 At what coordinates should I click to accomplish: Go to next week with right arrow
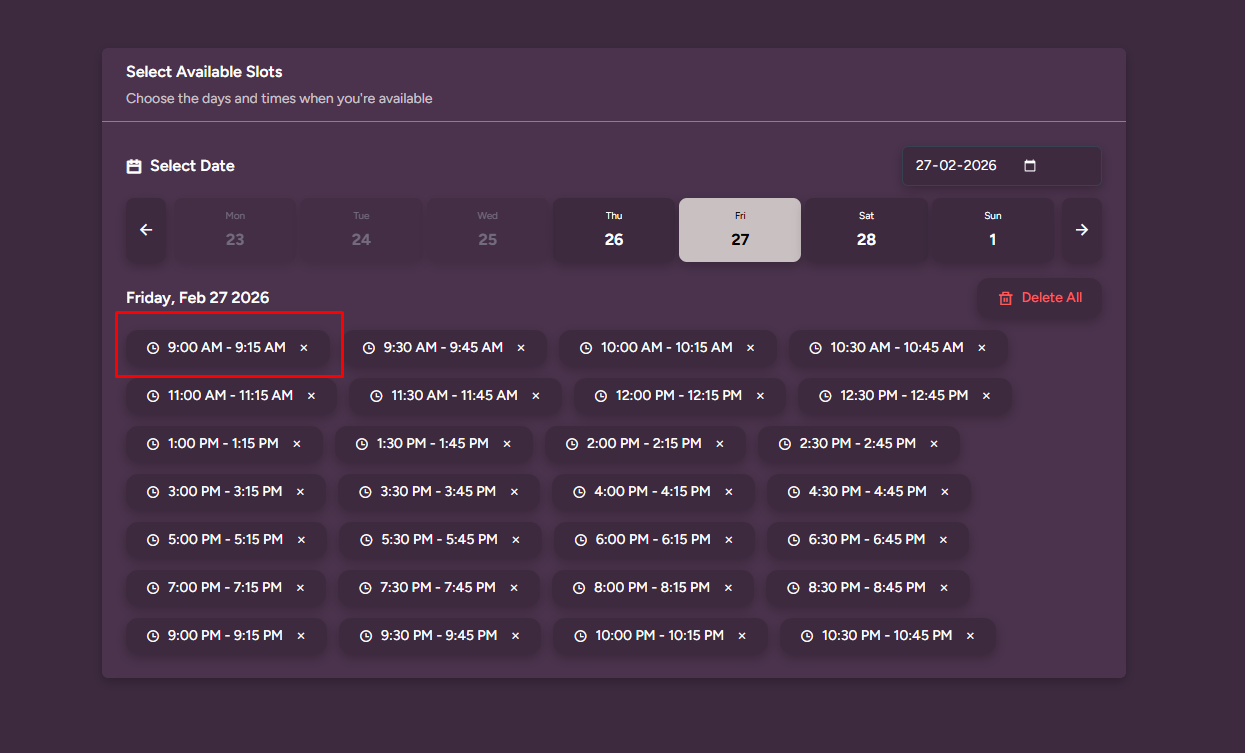tap(1081, 230)
